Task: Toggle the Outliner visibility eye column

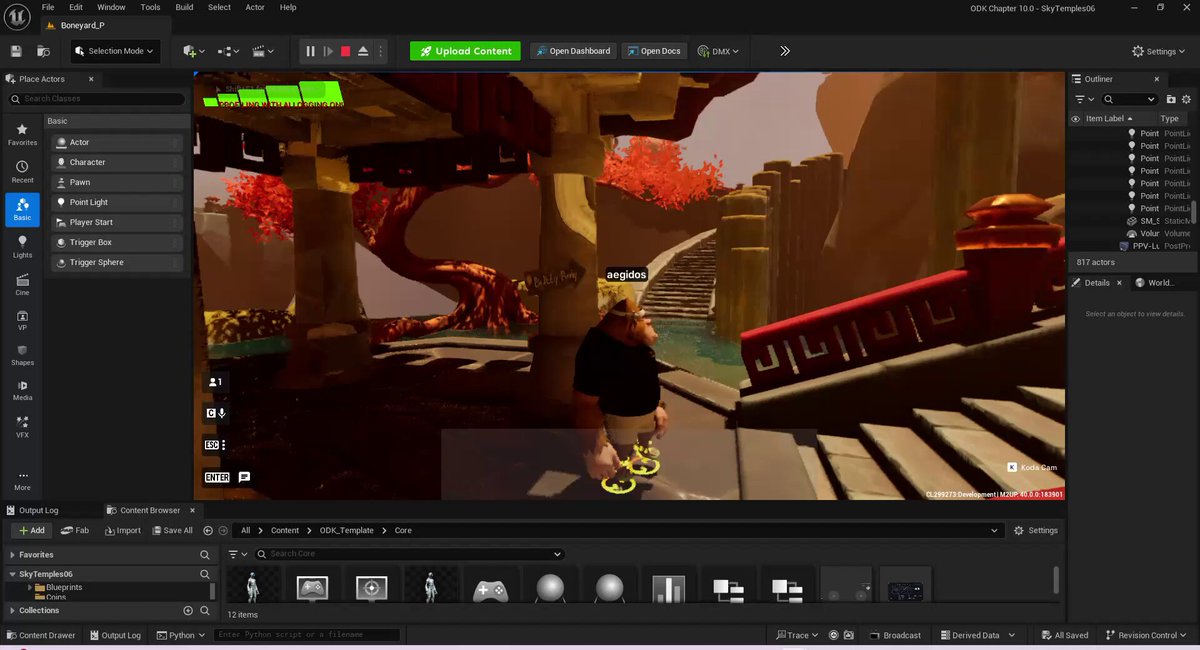Action: pos(1076,119)
